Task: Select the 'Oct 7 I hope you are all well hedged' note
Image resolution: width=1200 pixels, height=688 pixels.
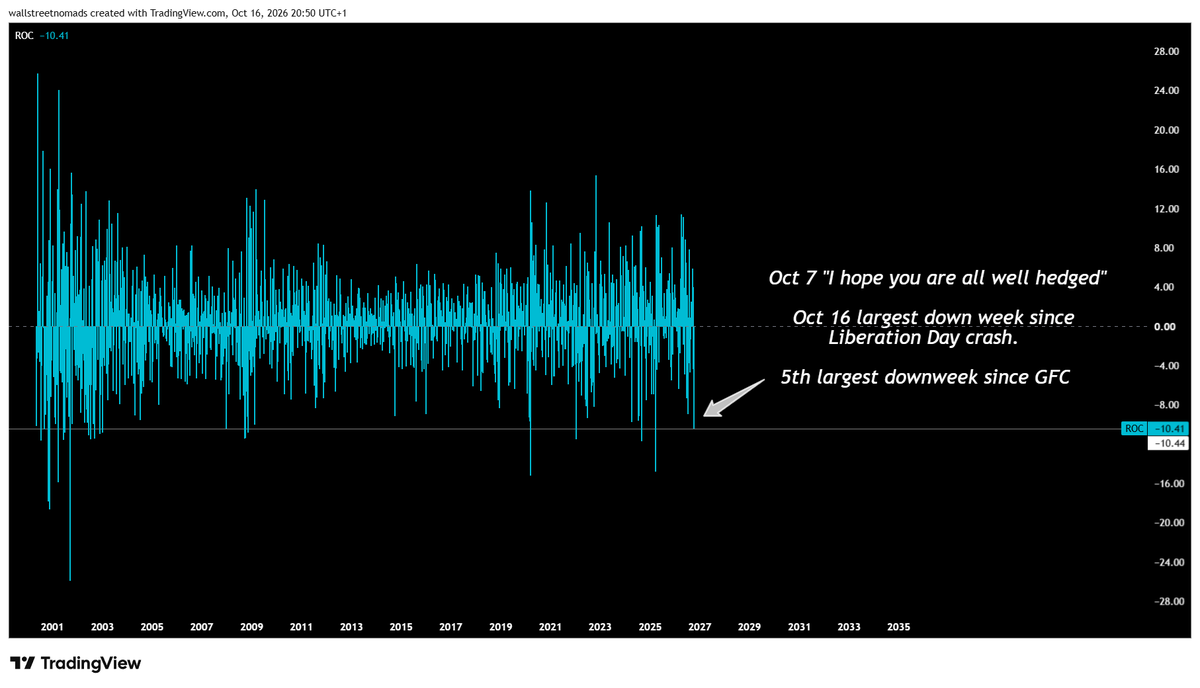Action: tap(938, 277)
